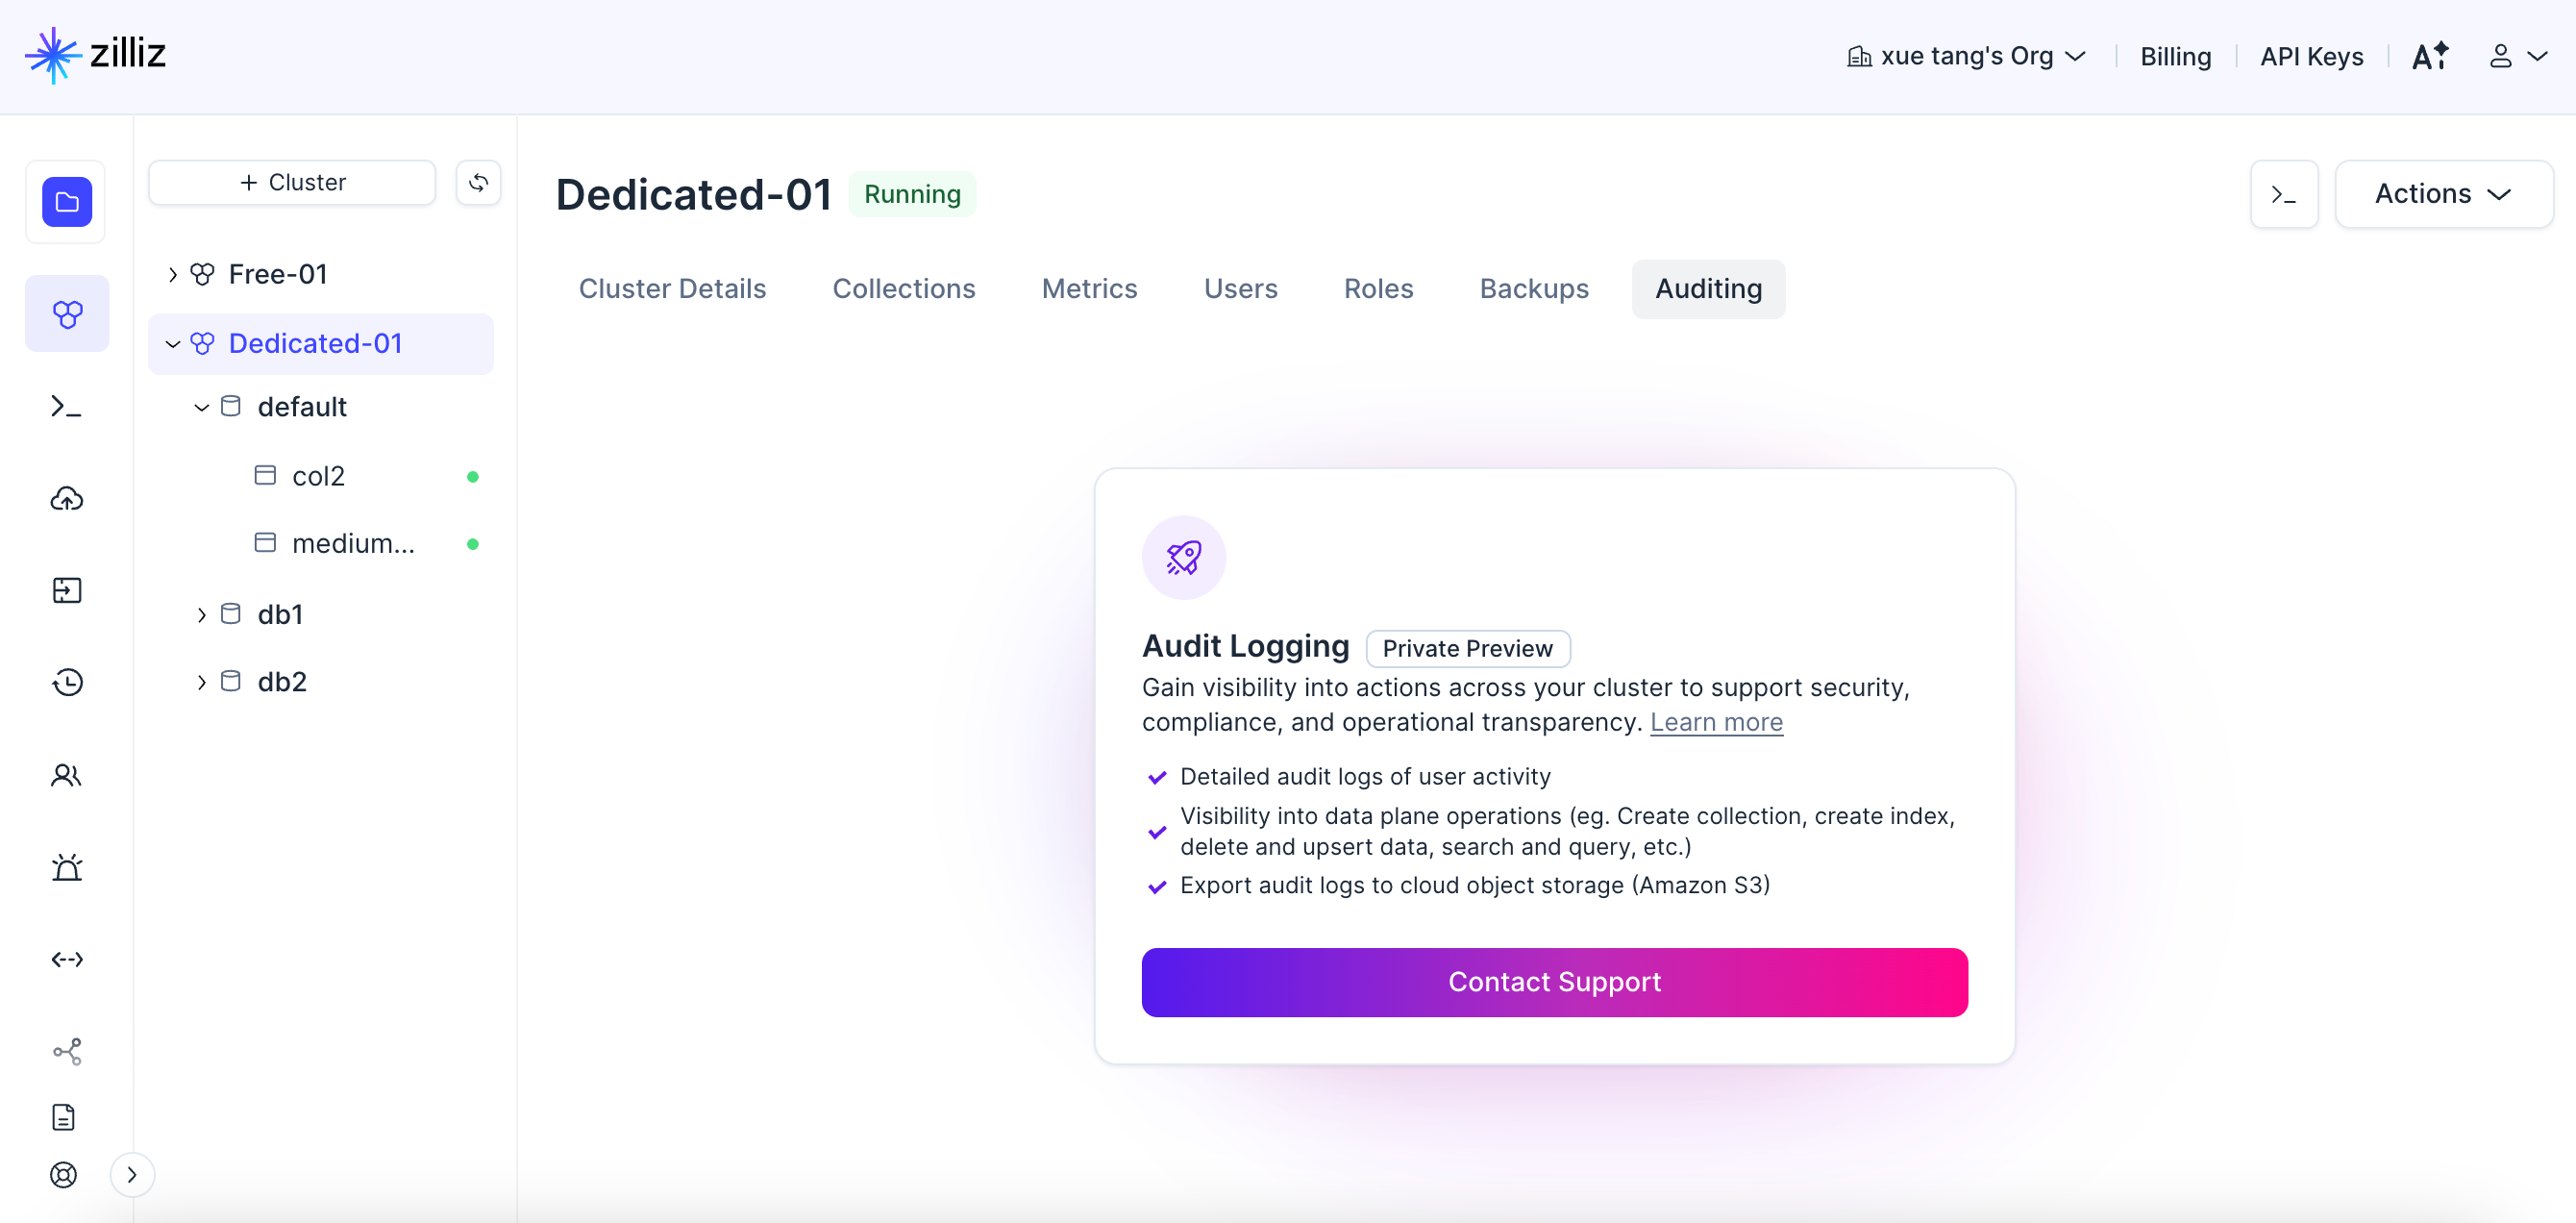Image resolution: width=2576 pixels, height=1223 pixels.
Task: Switch to the Collections tab
Action: (x=903, y=289)
